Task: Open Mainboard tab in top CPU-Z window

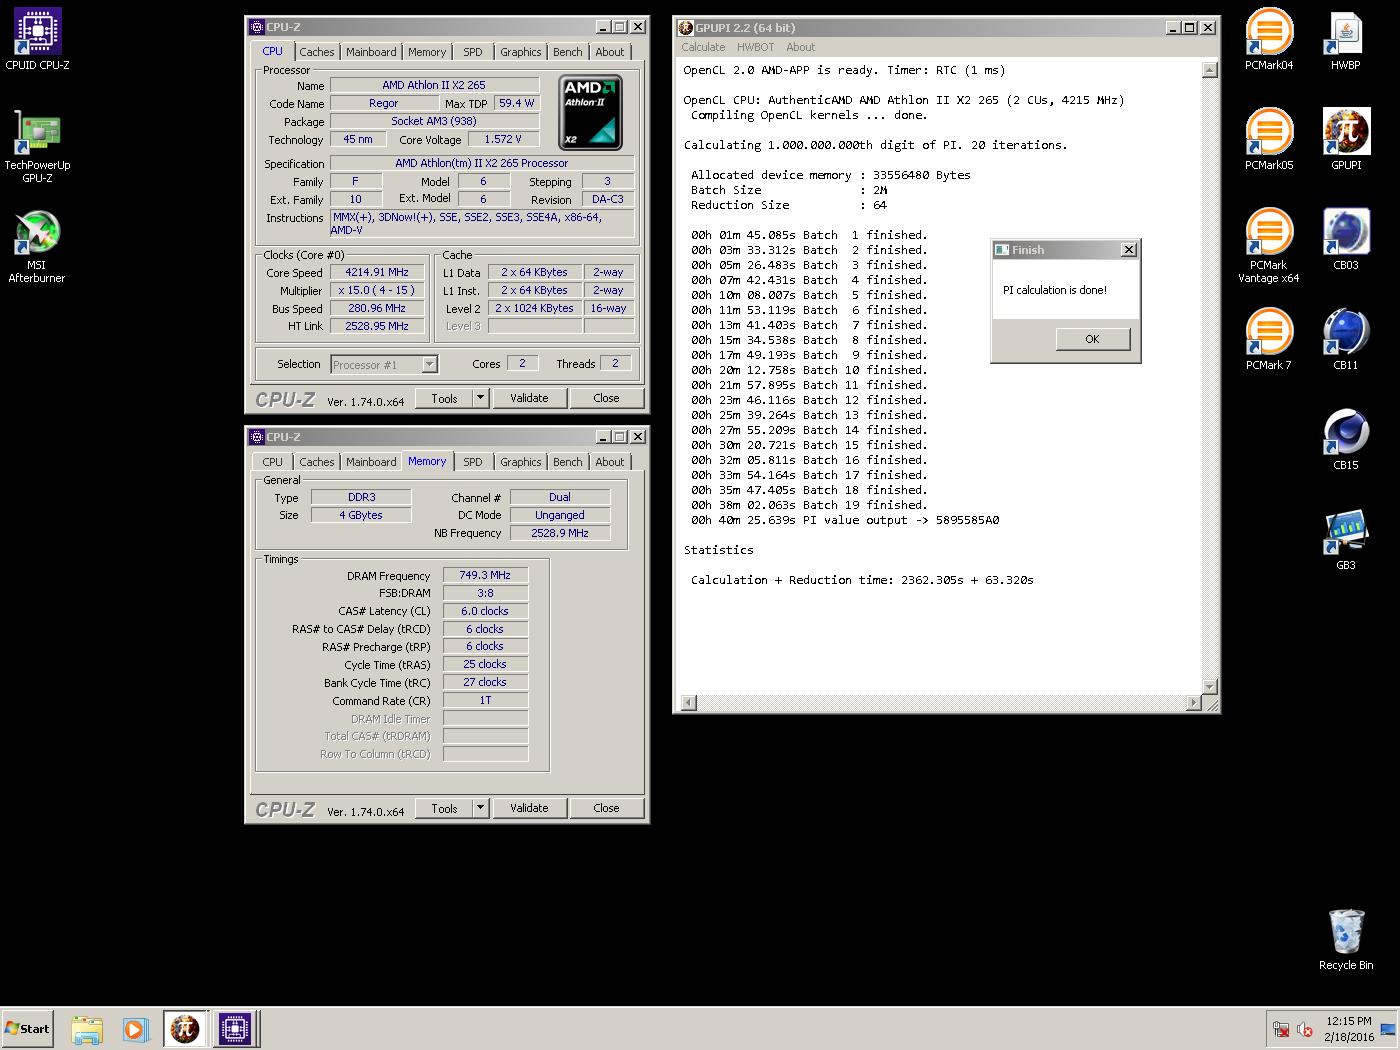Action: tap(371, 52)
